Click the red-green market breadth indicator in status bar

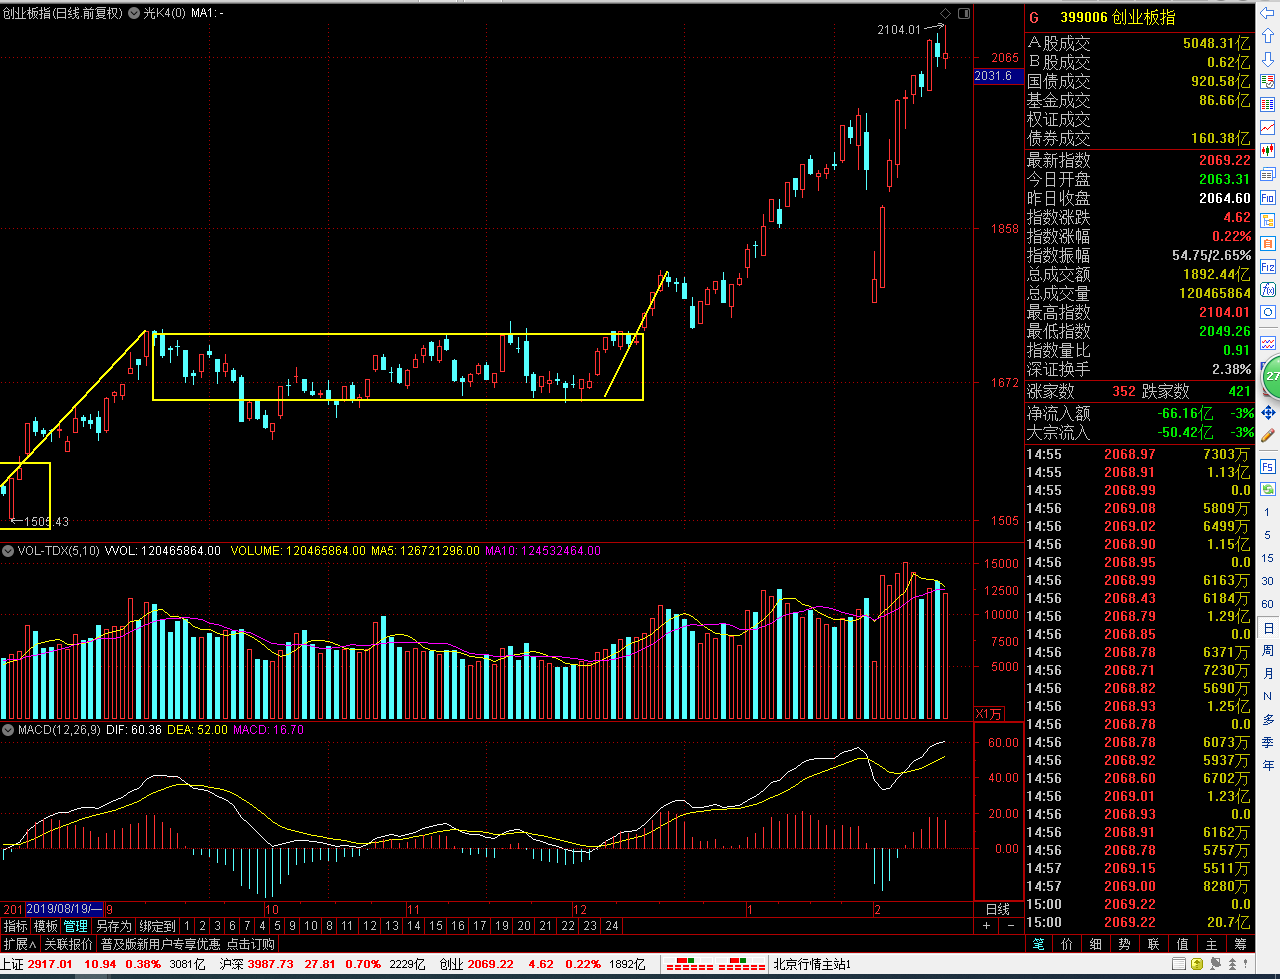click(715, 964)
